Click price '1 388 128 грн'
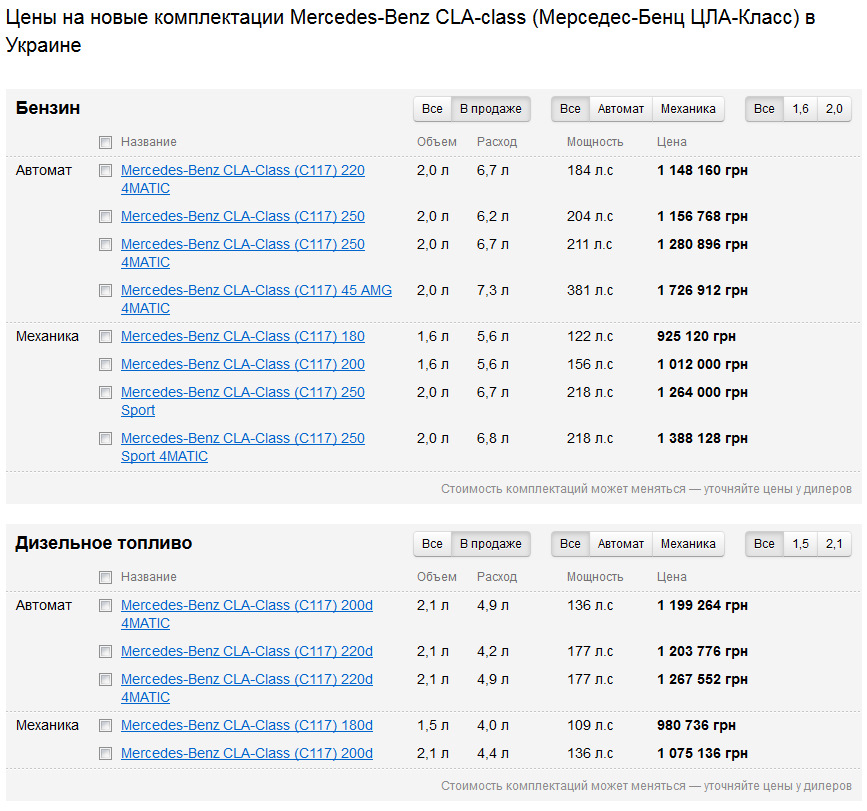This screenshot has width=867, height=811. click(x=702, y=438)
